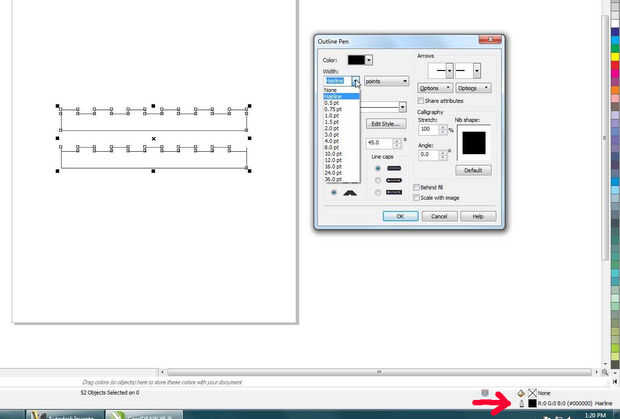Choose 10.0 pt from the width list
Viewport: 620px width, 419px height.
(x=342, y=154)
